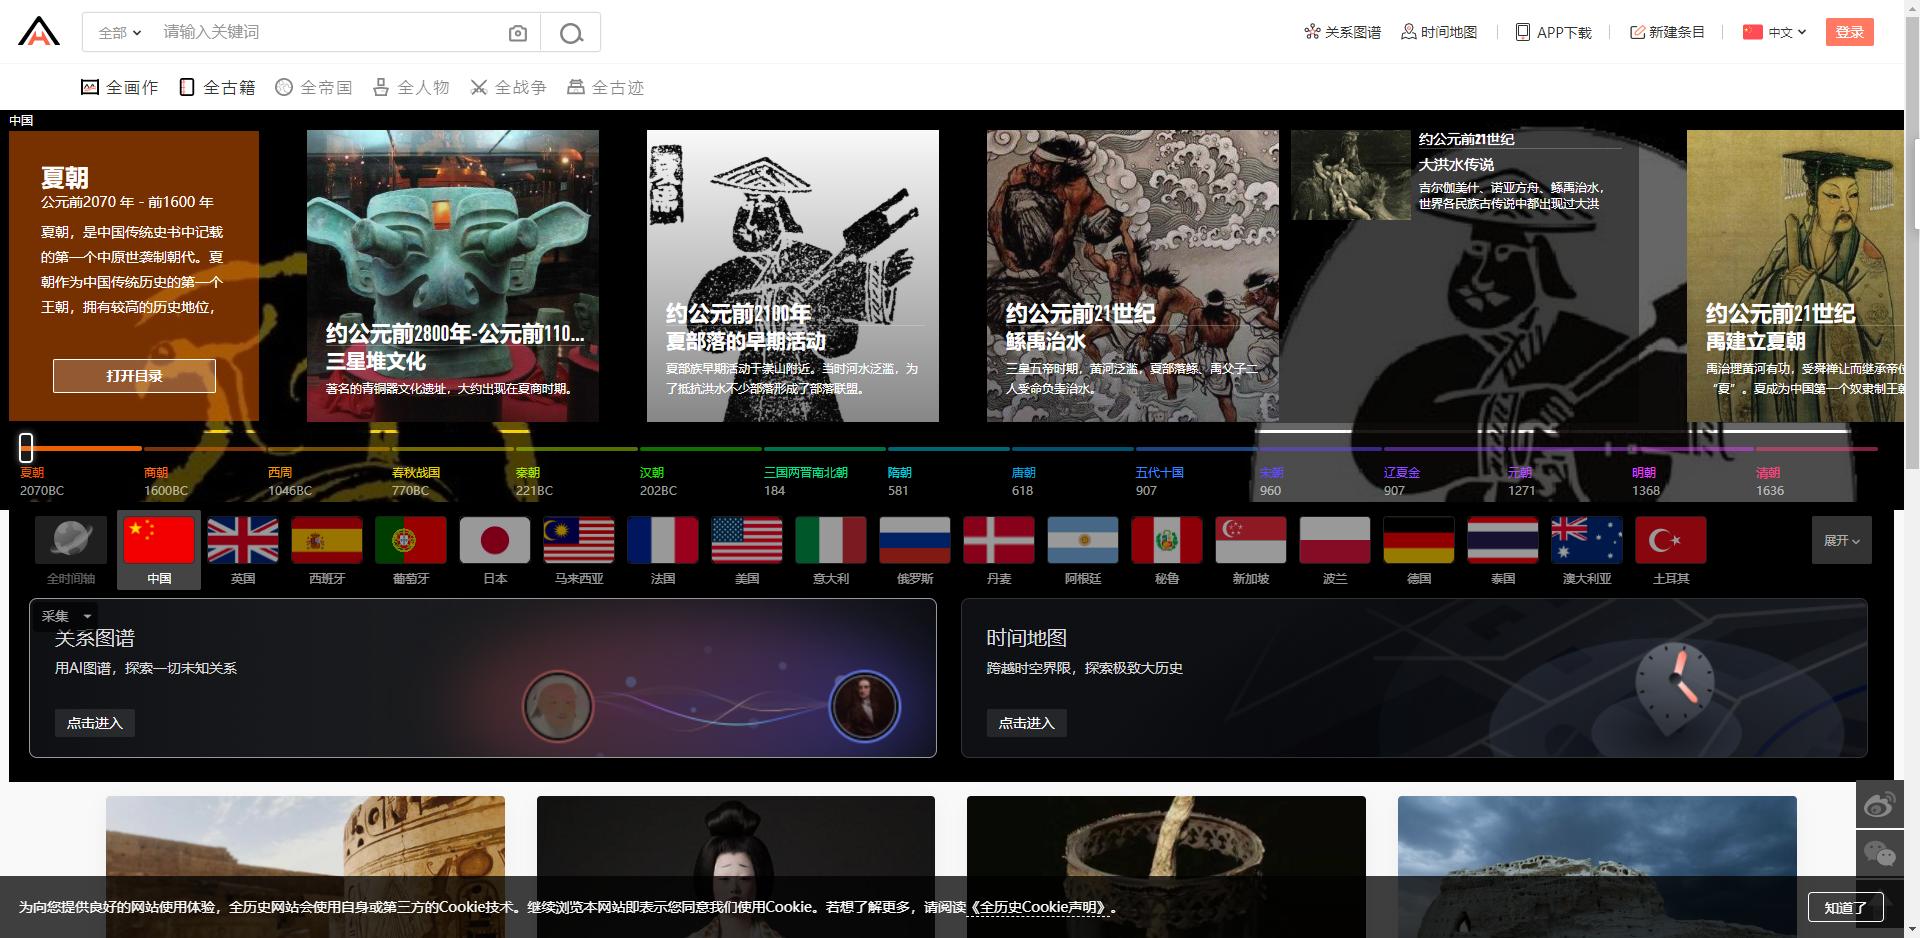Open the 鲧禹治水 card
The height and width of the screenshot is (938, 1920).
tap(1133, 276)
